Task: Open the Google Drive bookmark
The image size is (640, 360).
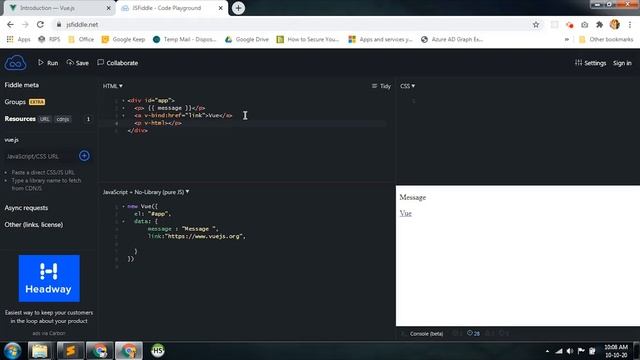Action: [247, 39]
